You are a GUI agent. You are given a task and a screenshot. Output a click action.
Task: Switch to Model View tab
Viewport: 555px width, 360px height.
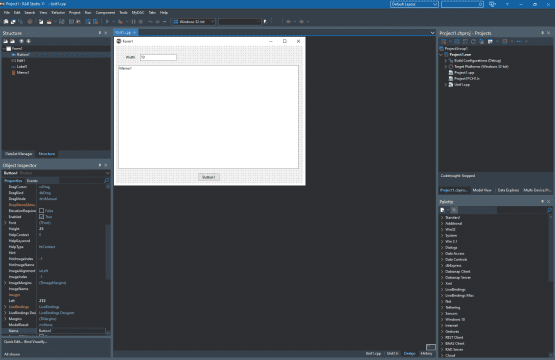pyautogui.click(x=482, y=190)
